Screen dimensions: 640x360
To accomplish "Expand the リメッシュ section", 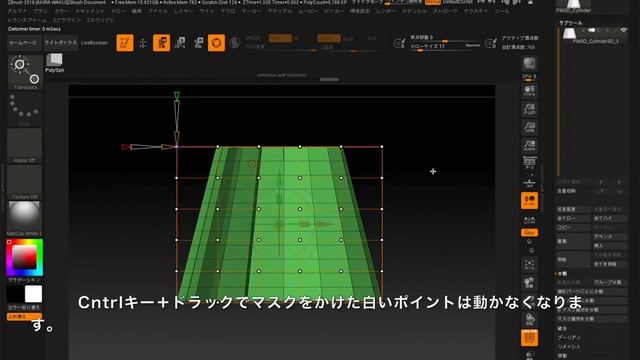I will pos(569,347).
